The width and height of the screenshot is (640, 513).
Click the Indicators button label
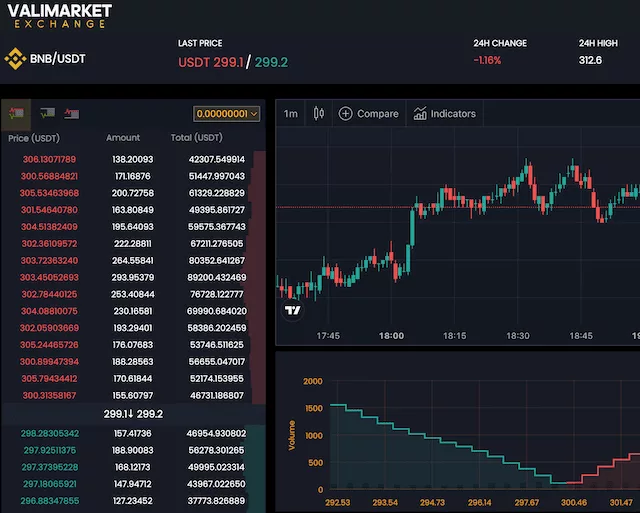click(x=453, y=114)
